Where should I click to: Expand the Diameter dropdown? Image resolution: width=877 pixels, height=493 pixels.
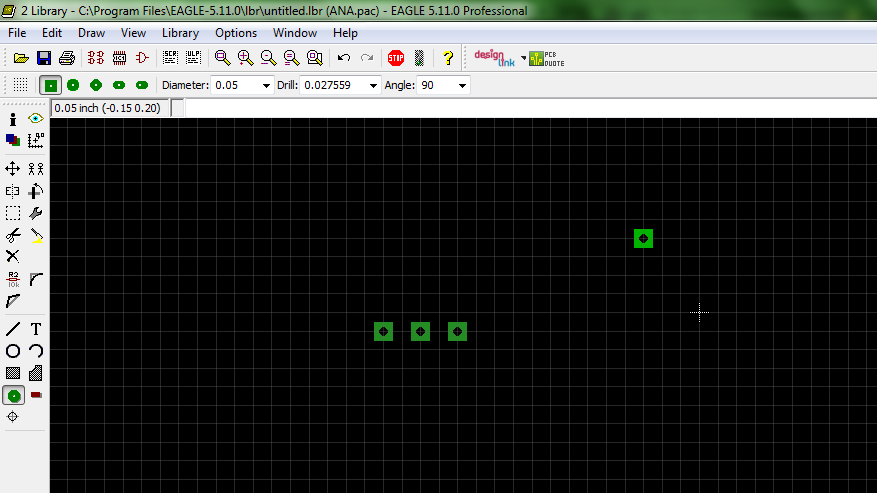266,86
